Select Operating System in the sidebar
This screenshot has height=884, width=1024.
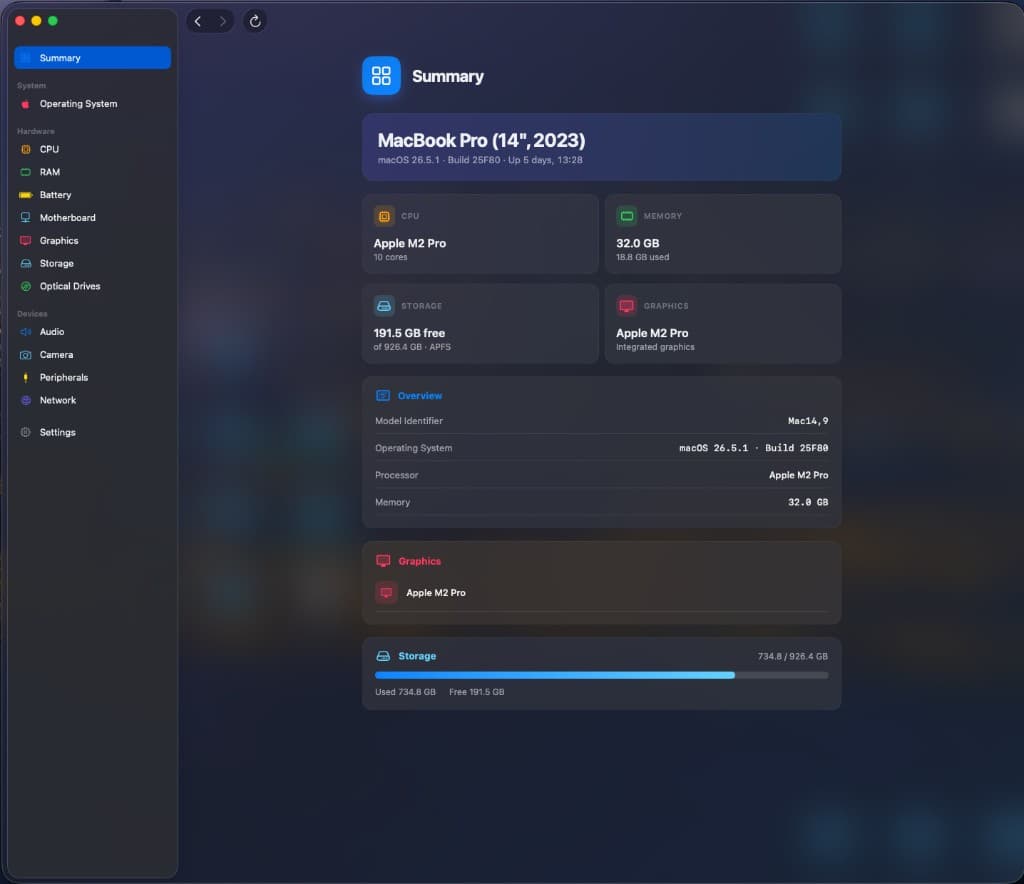tap(92, 104)
